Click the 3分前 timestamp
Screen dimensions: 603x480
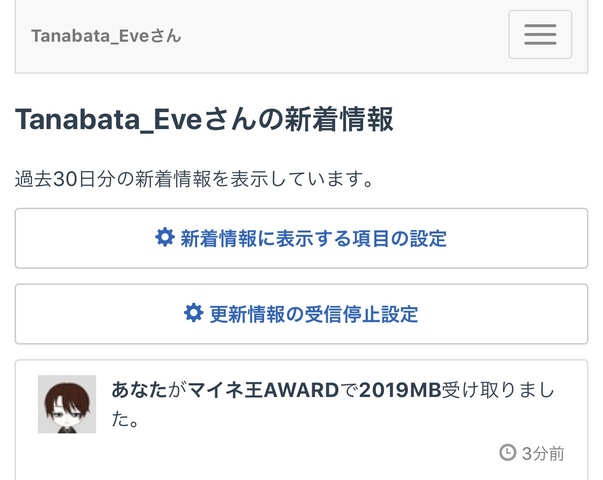542,453
